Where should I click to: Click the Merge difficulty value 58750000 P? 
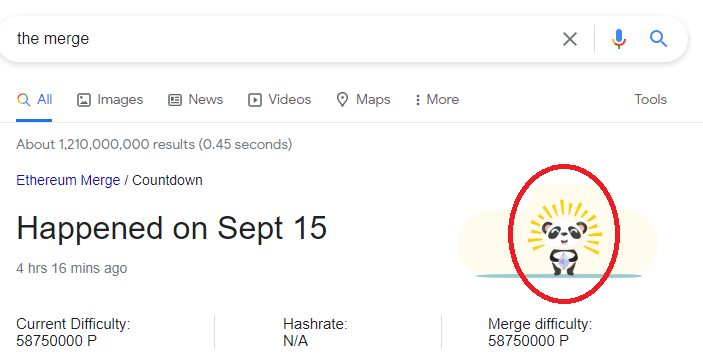(528, 341)
